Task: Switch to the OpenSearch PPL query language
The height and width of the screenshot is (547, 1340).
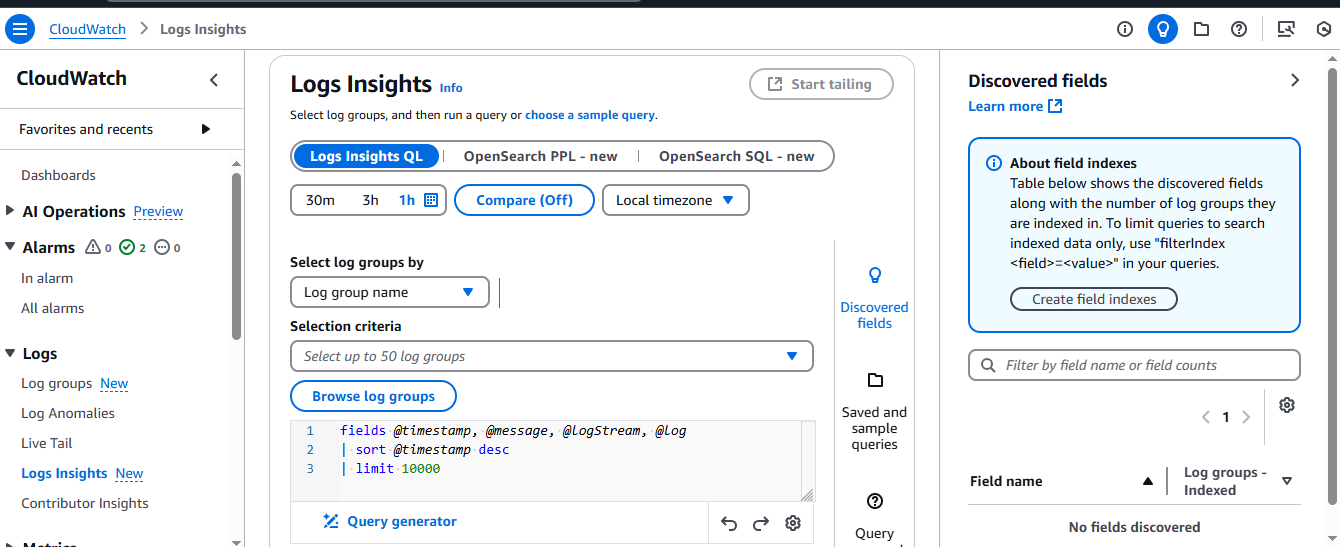Action: point(540,156)
